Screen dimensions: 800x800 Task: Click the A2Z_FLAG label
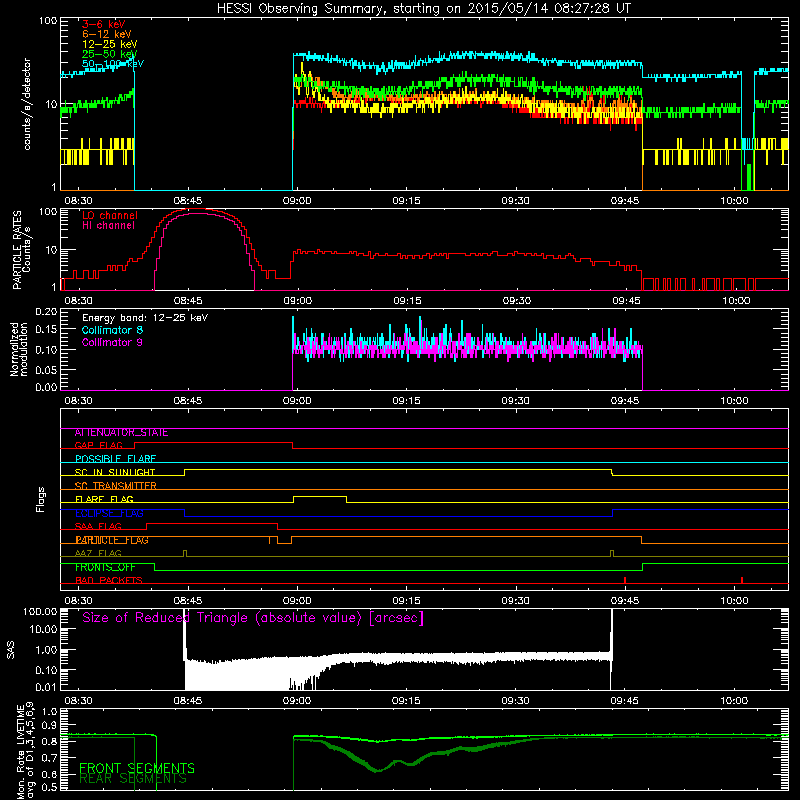[98, 553]
